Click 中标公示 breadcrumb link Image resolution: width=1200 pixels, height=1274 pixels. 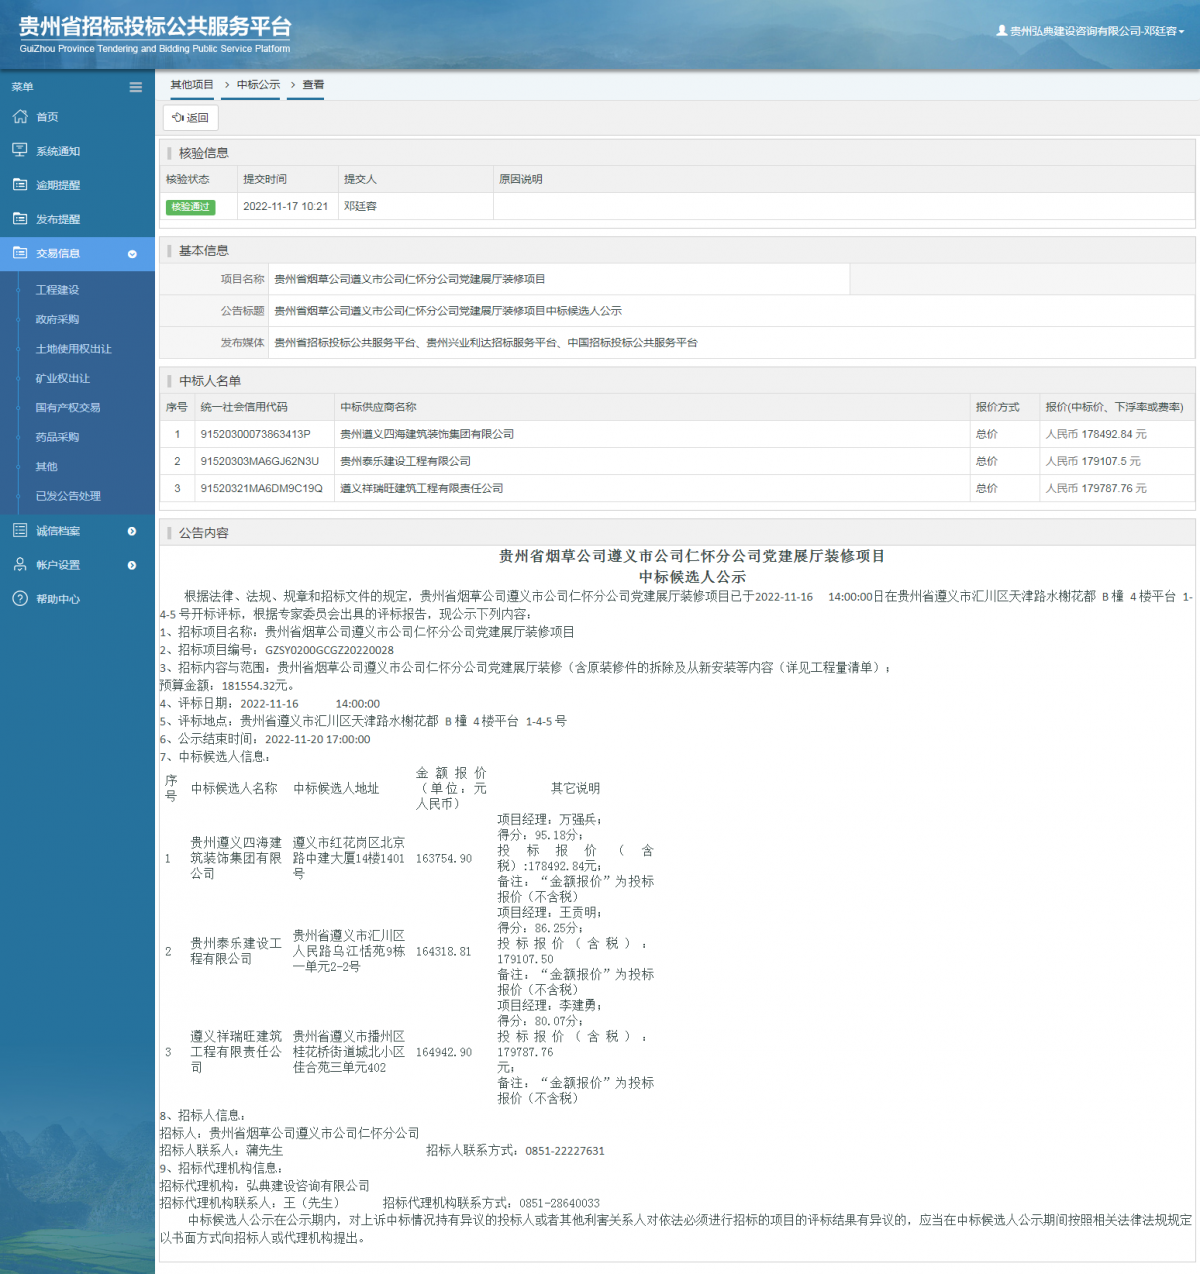258,85
